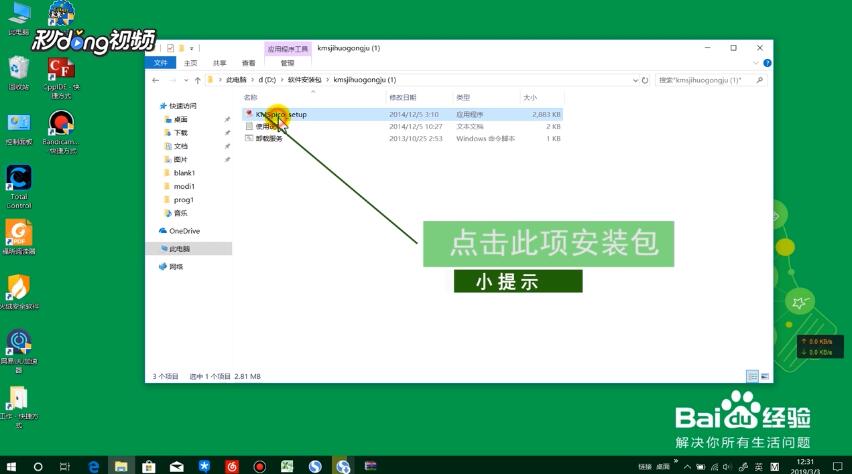Open the Bandicam desktop shortcut
Screen dimensions: 852x474
[61, 126]
